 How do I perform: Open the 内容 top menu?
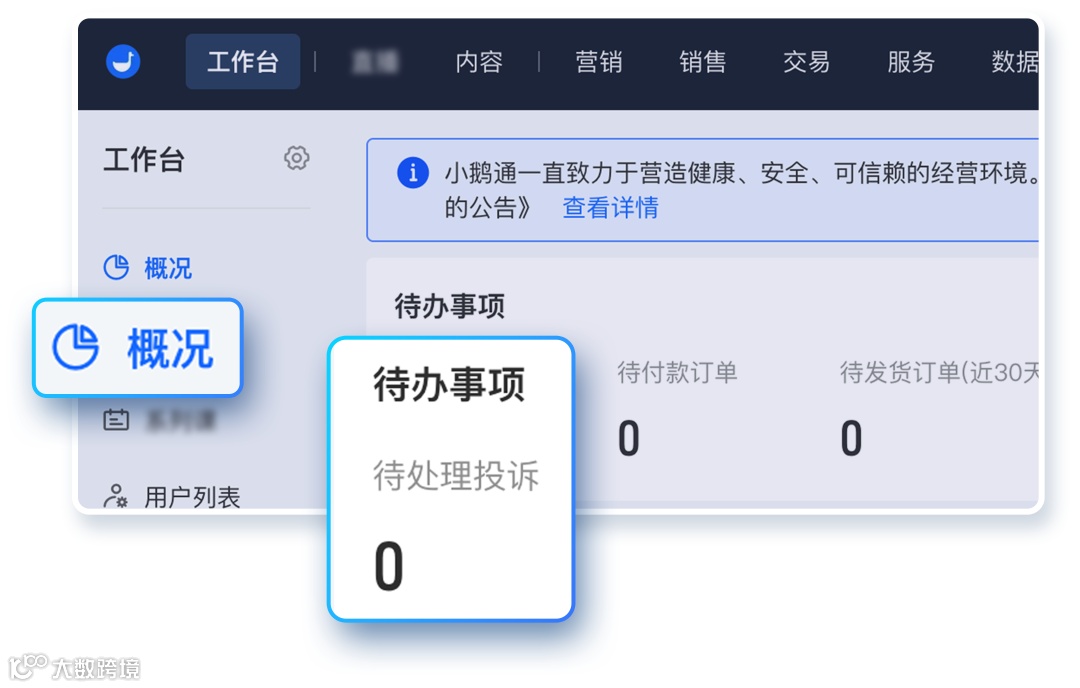479,62
